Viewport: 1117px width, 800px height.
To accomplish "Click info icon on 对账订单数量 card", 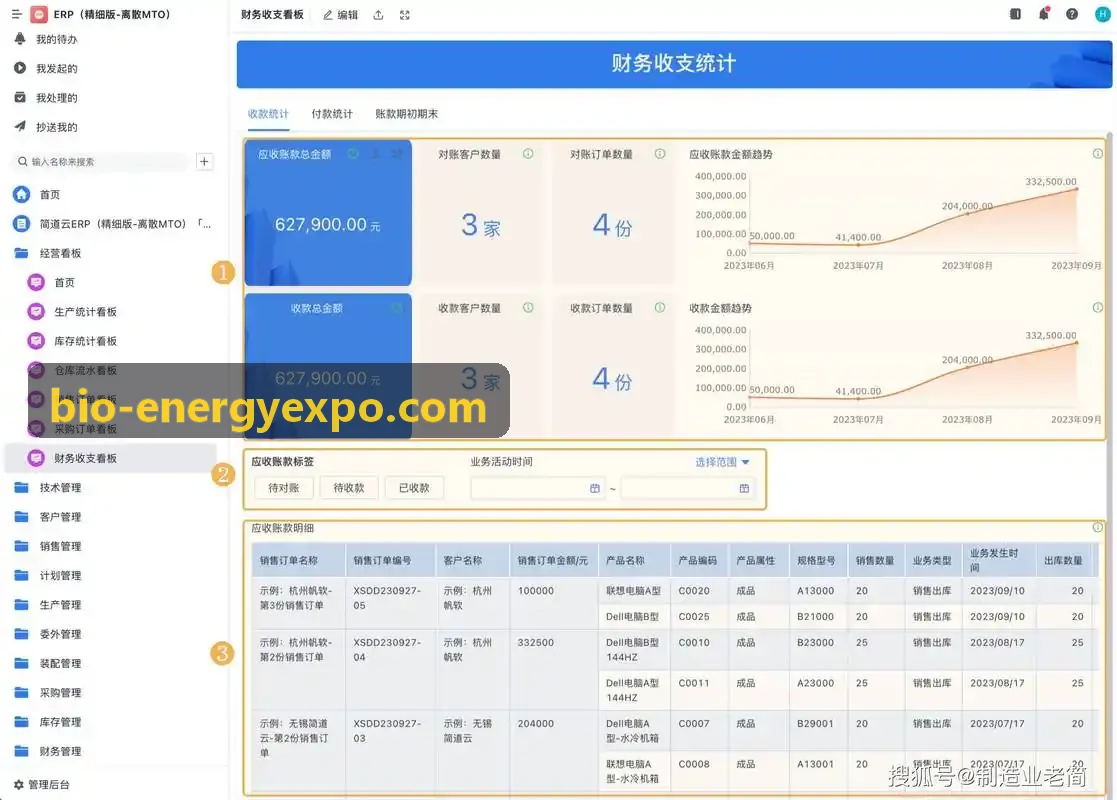I will 660,153.
